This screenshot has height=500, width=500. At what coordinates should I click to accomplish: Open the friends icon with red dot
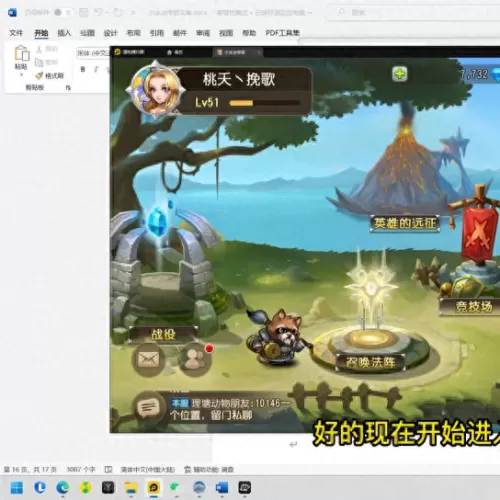point(195,359)
